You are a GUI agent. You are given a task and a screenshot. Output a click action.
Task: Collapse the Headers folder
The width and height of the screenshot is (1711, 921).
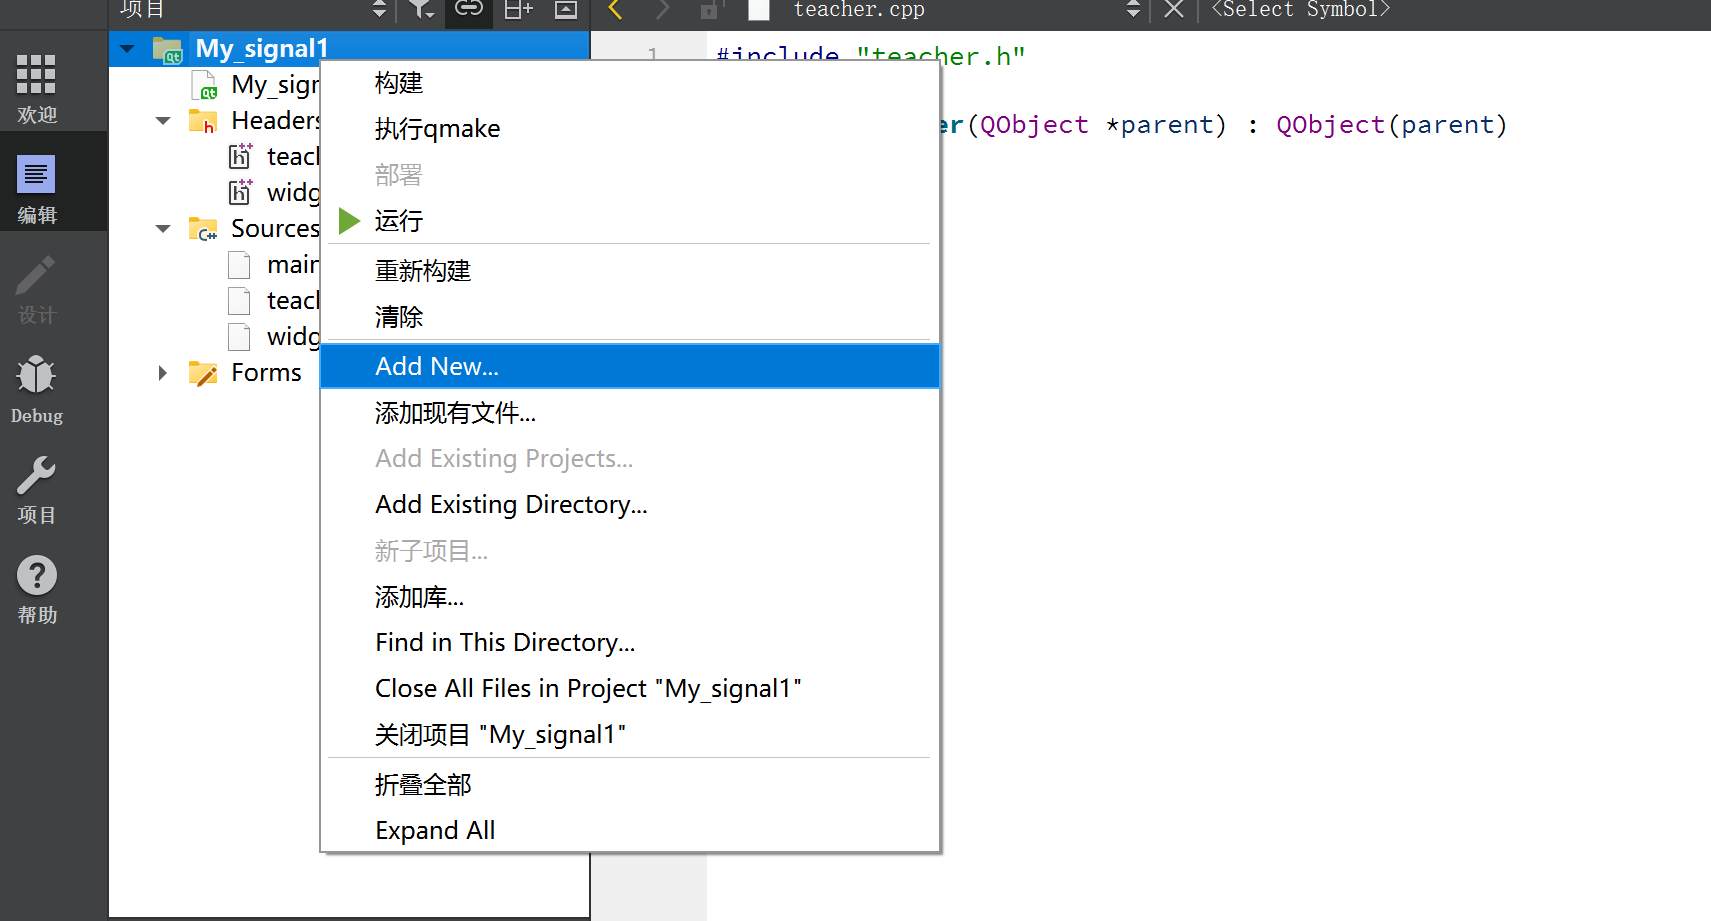click(x=163, y=121)
